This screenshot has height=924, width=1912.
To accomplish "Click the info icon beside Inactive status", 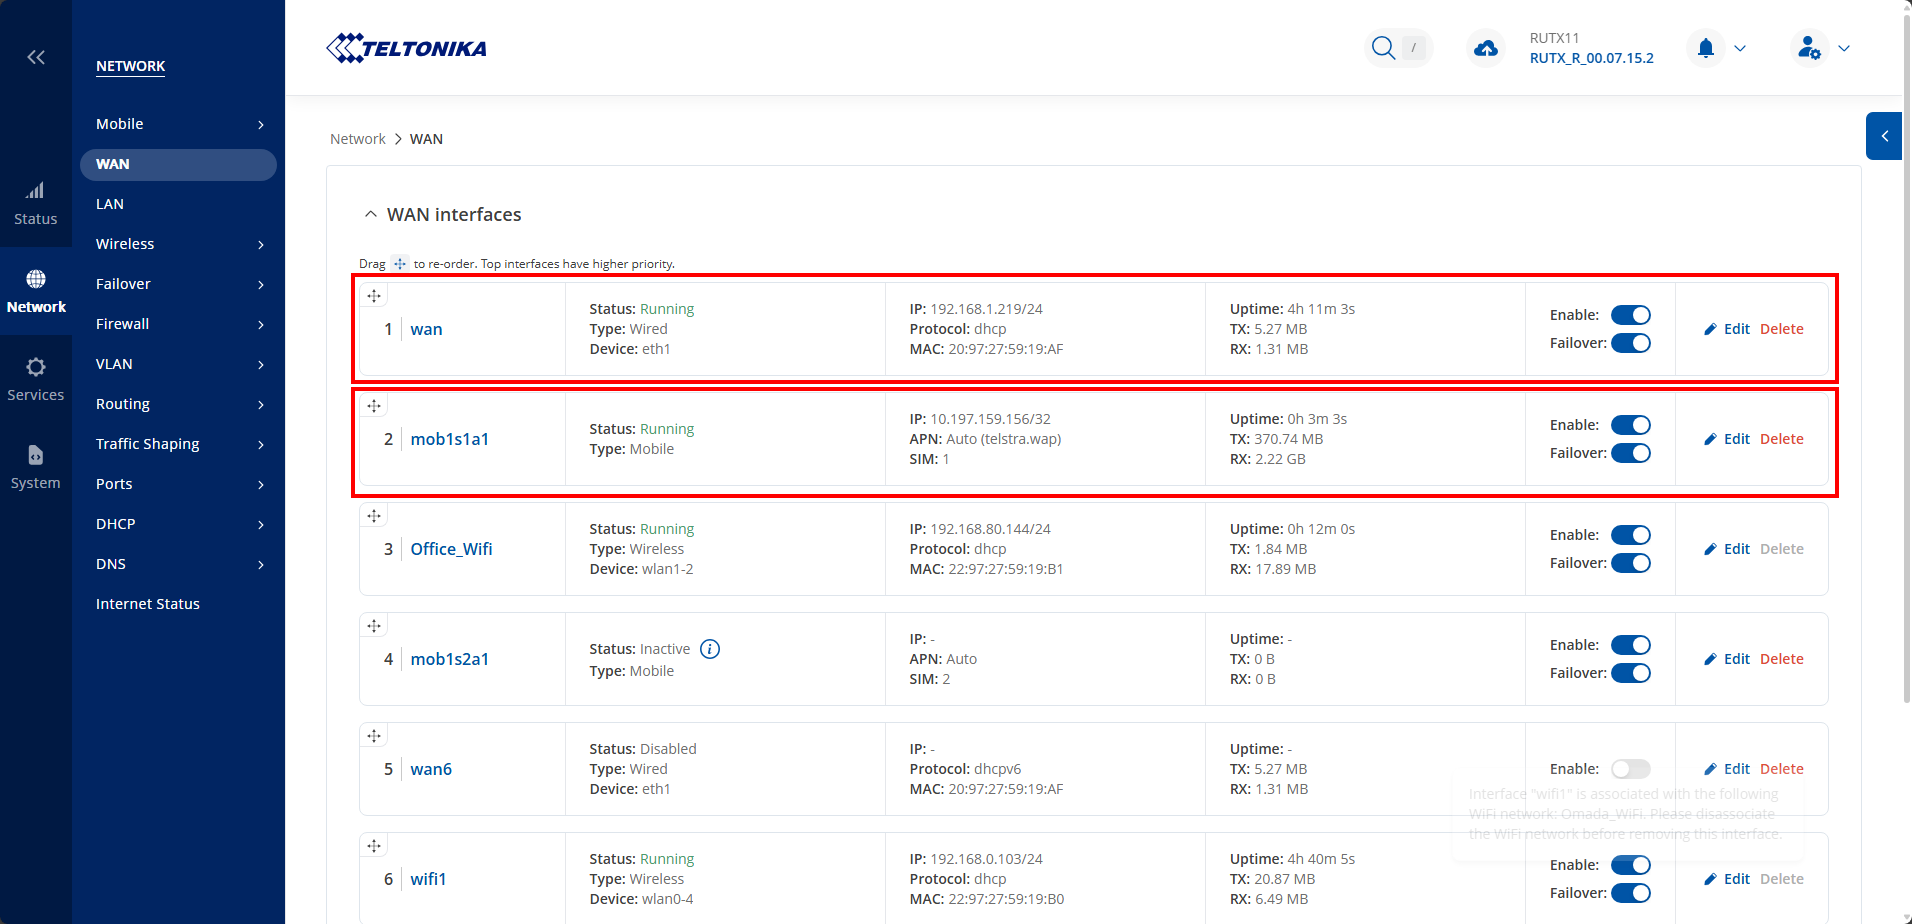I will pyautogui.click(x=710, y=649).
